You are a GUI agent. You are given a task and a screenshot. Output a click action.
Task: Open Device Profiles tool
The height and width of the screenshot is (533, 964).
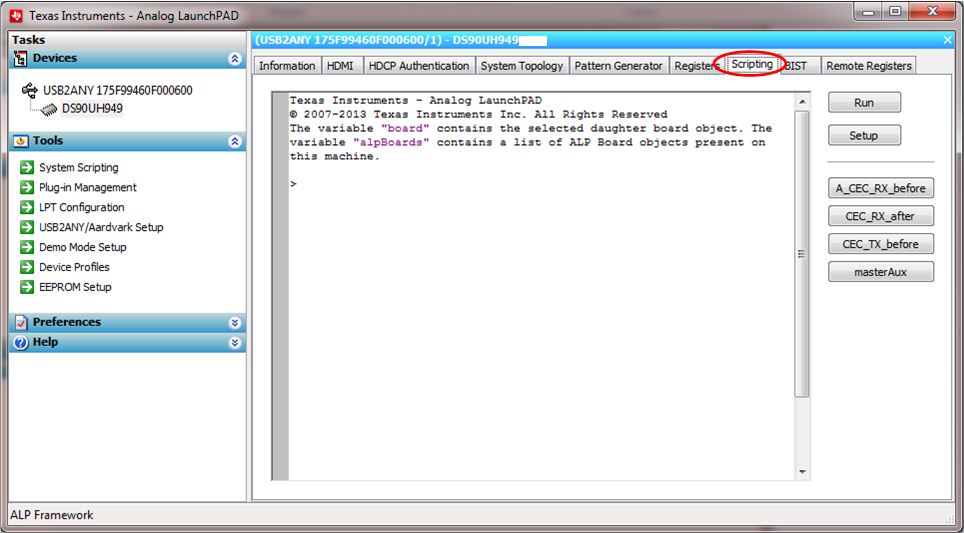[74, 267]
